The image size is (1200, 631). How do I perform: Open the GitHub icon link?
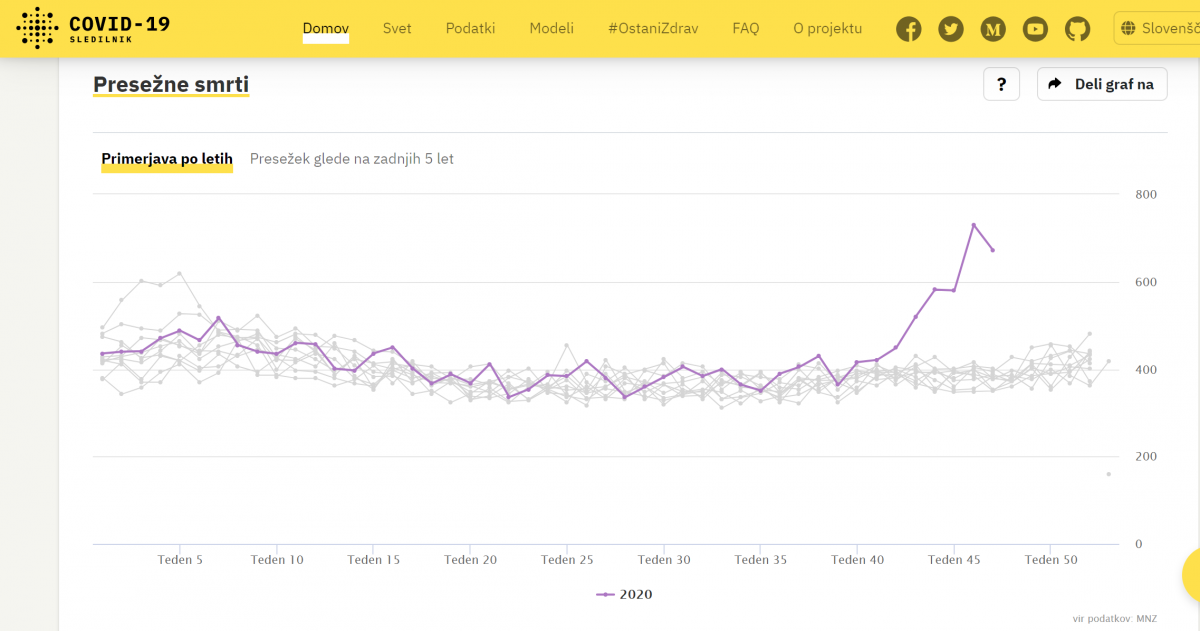click(1077, 29)
